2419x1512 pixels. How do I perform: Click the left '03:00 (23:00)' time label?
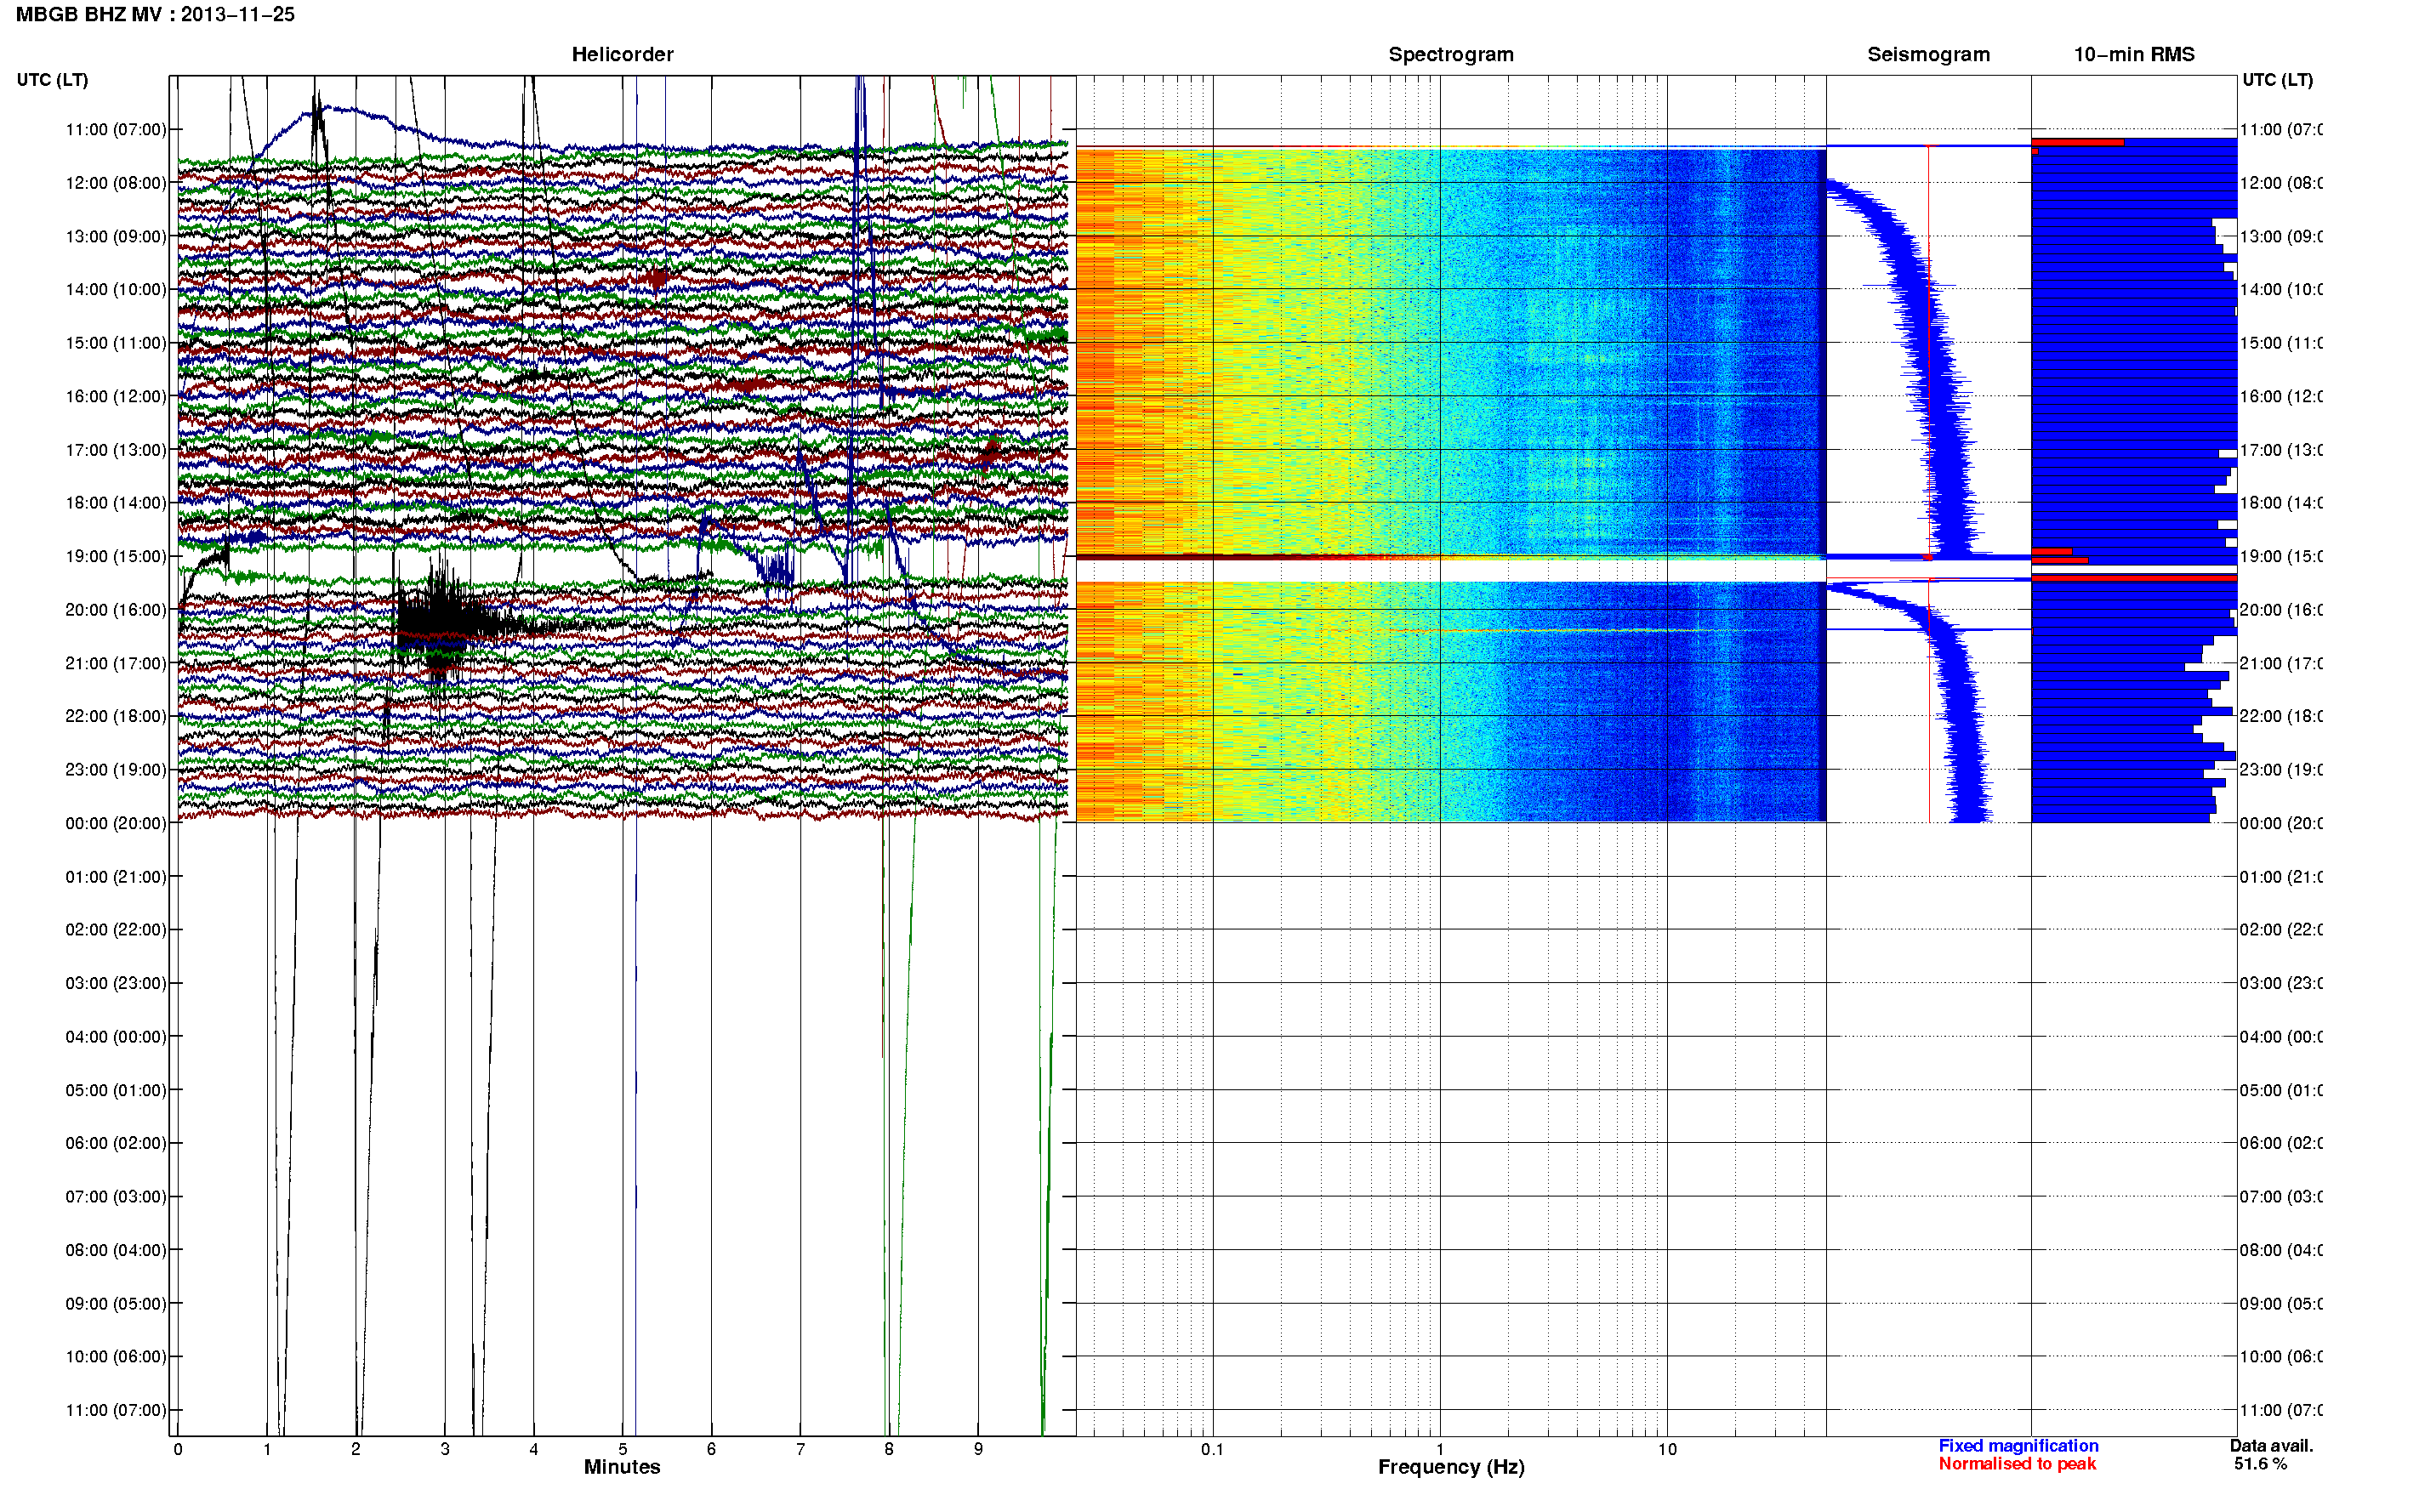pos(115,983)
